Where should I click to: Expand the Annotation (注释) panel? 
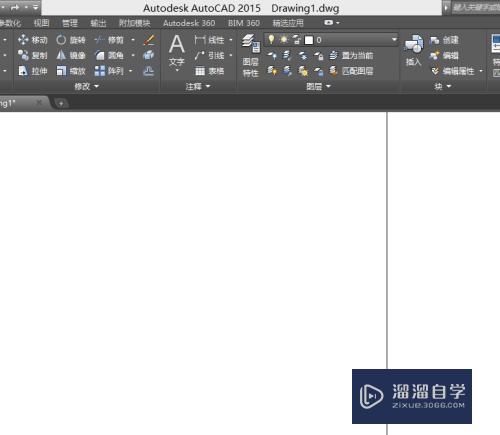[198, 87]
